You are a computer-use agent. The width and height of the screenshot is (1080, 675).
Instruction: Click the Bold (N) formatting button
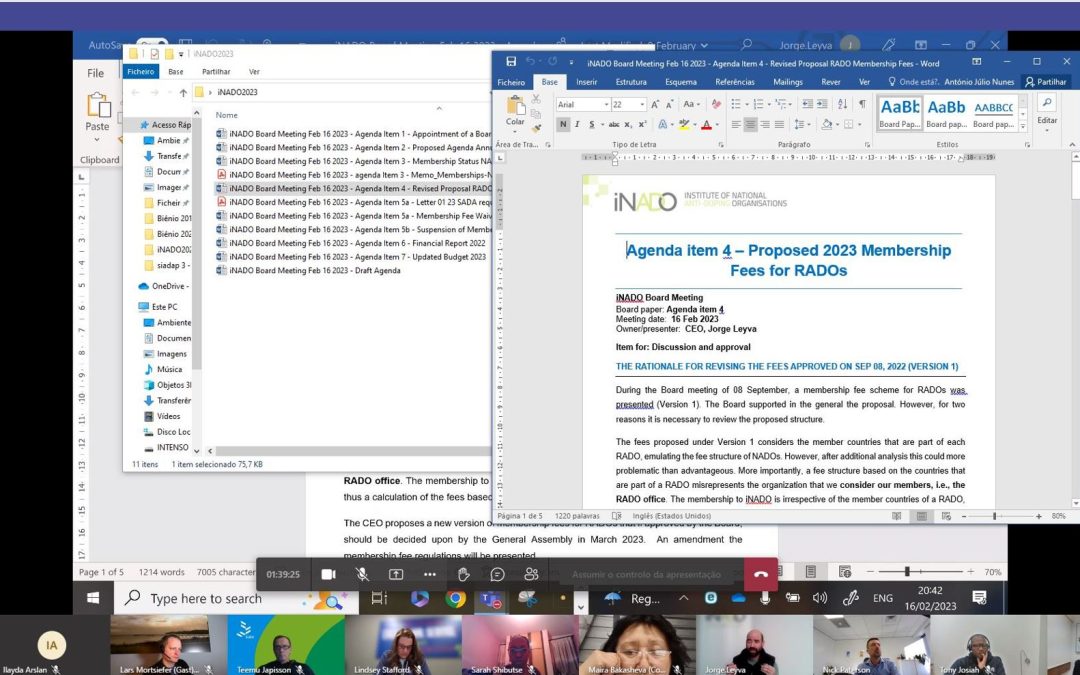563,125
